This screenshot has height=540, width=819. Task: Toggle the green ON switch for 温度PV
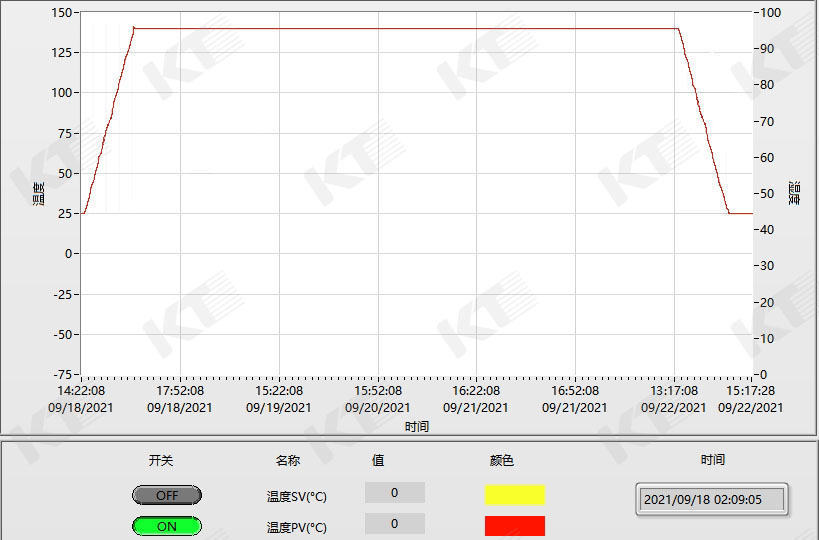point(166,526)
